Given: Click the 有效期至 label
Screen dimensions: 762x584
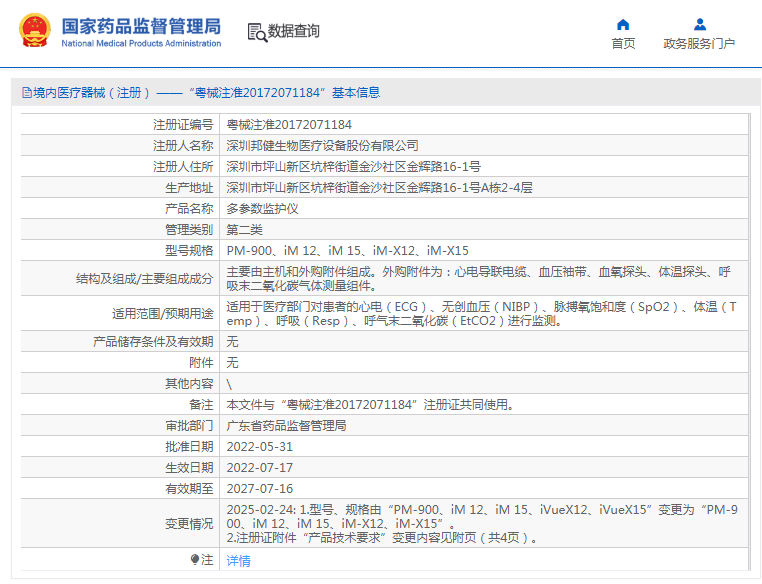Looking at the screenshot, I should click(x=189, y=488).
